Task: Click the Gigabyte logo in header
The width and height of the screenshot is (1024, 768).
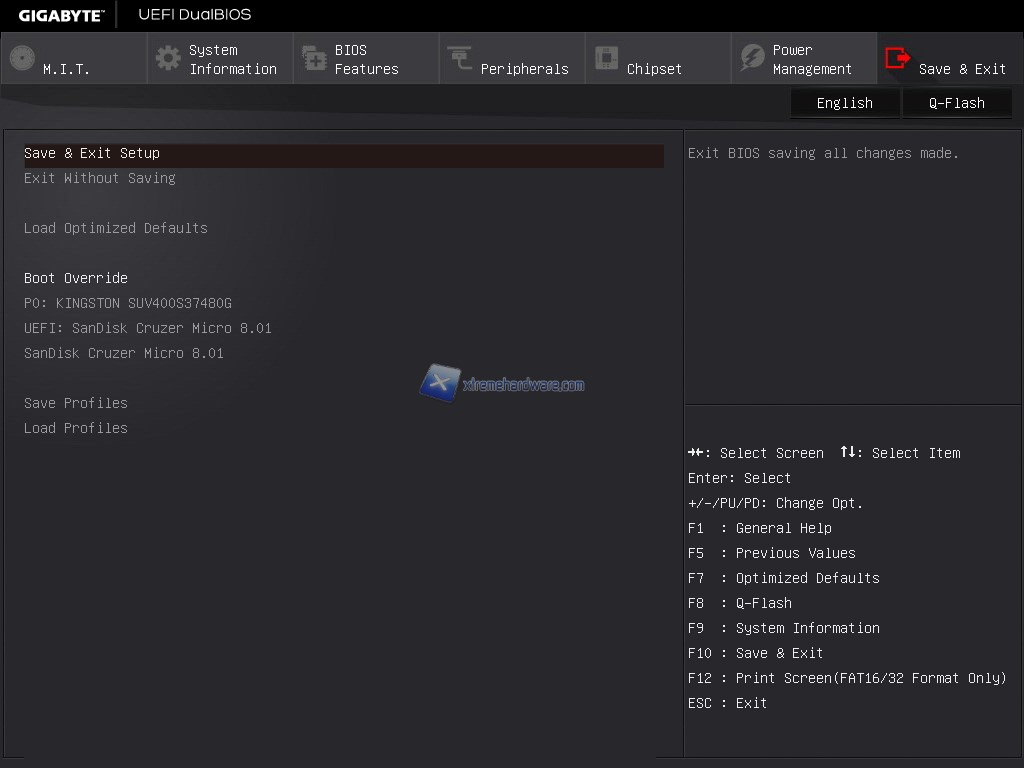Action: point(61,14)
